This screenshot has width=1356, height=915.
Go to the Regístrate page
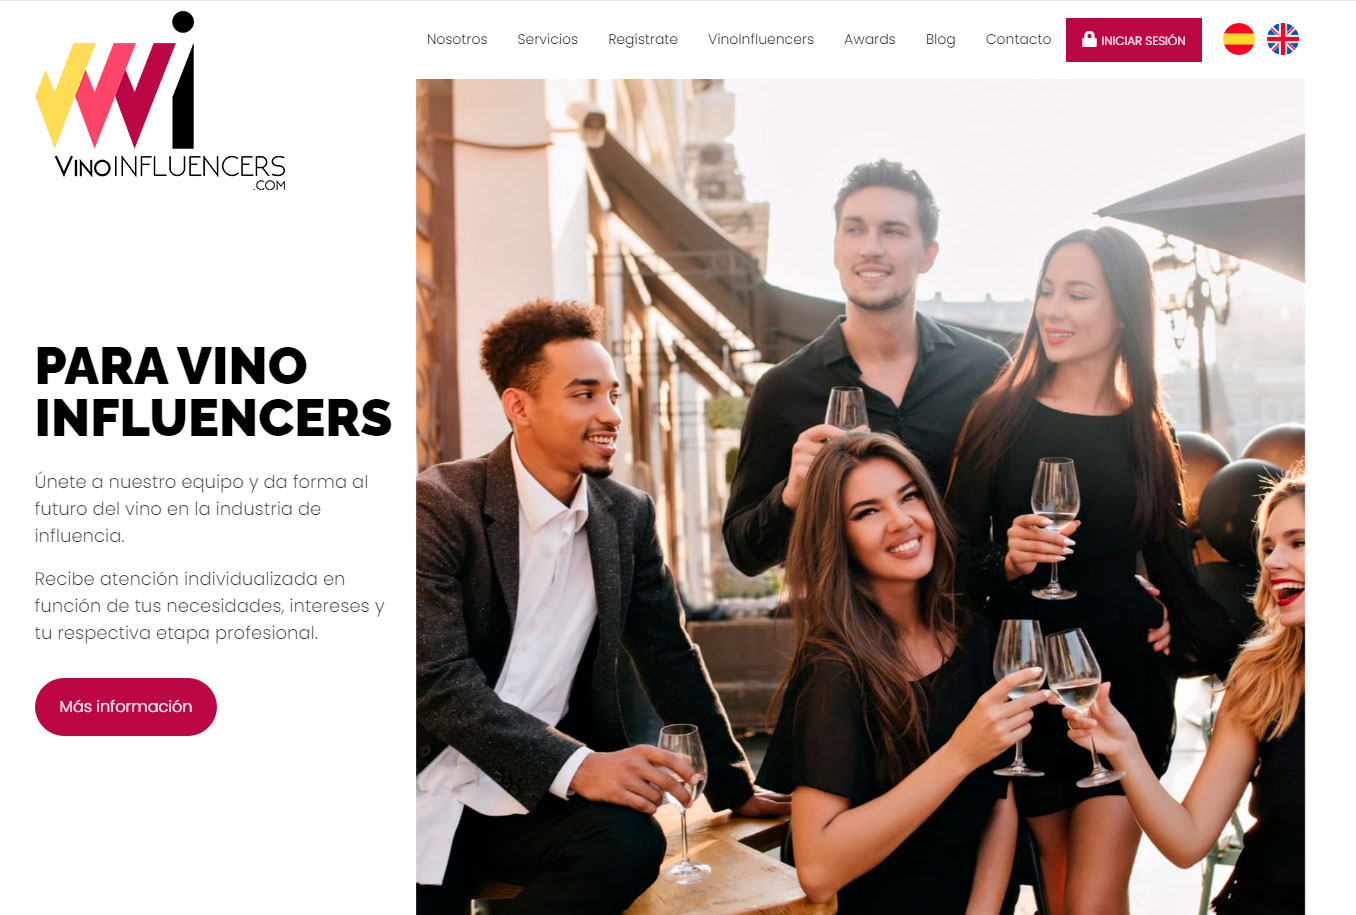643,39
